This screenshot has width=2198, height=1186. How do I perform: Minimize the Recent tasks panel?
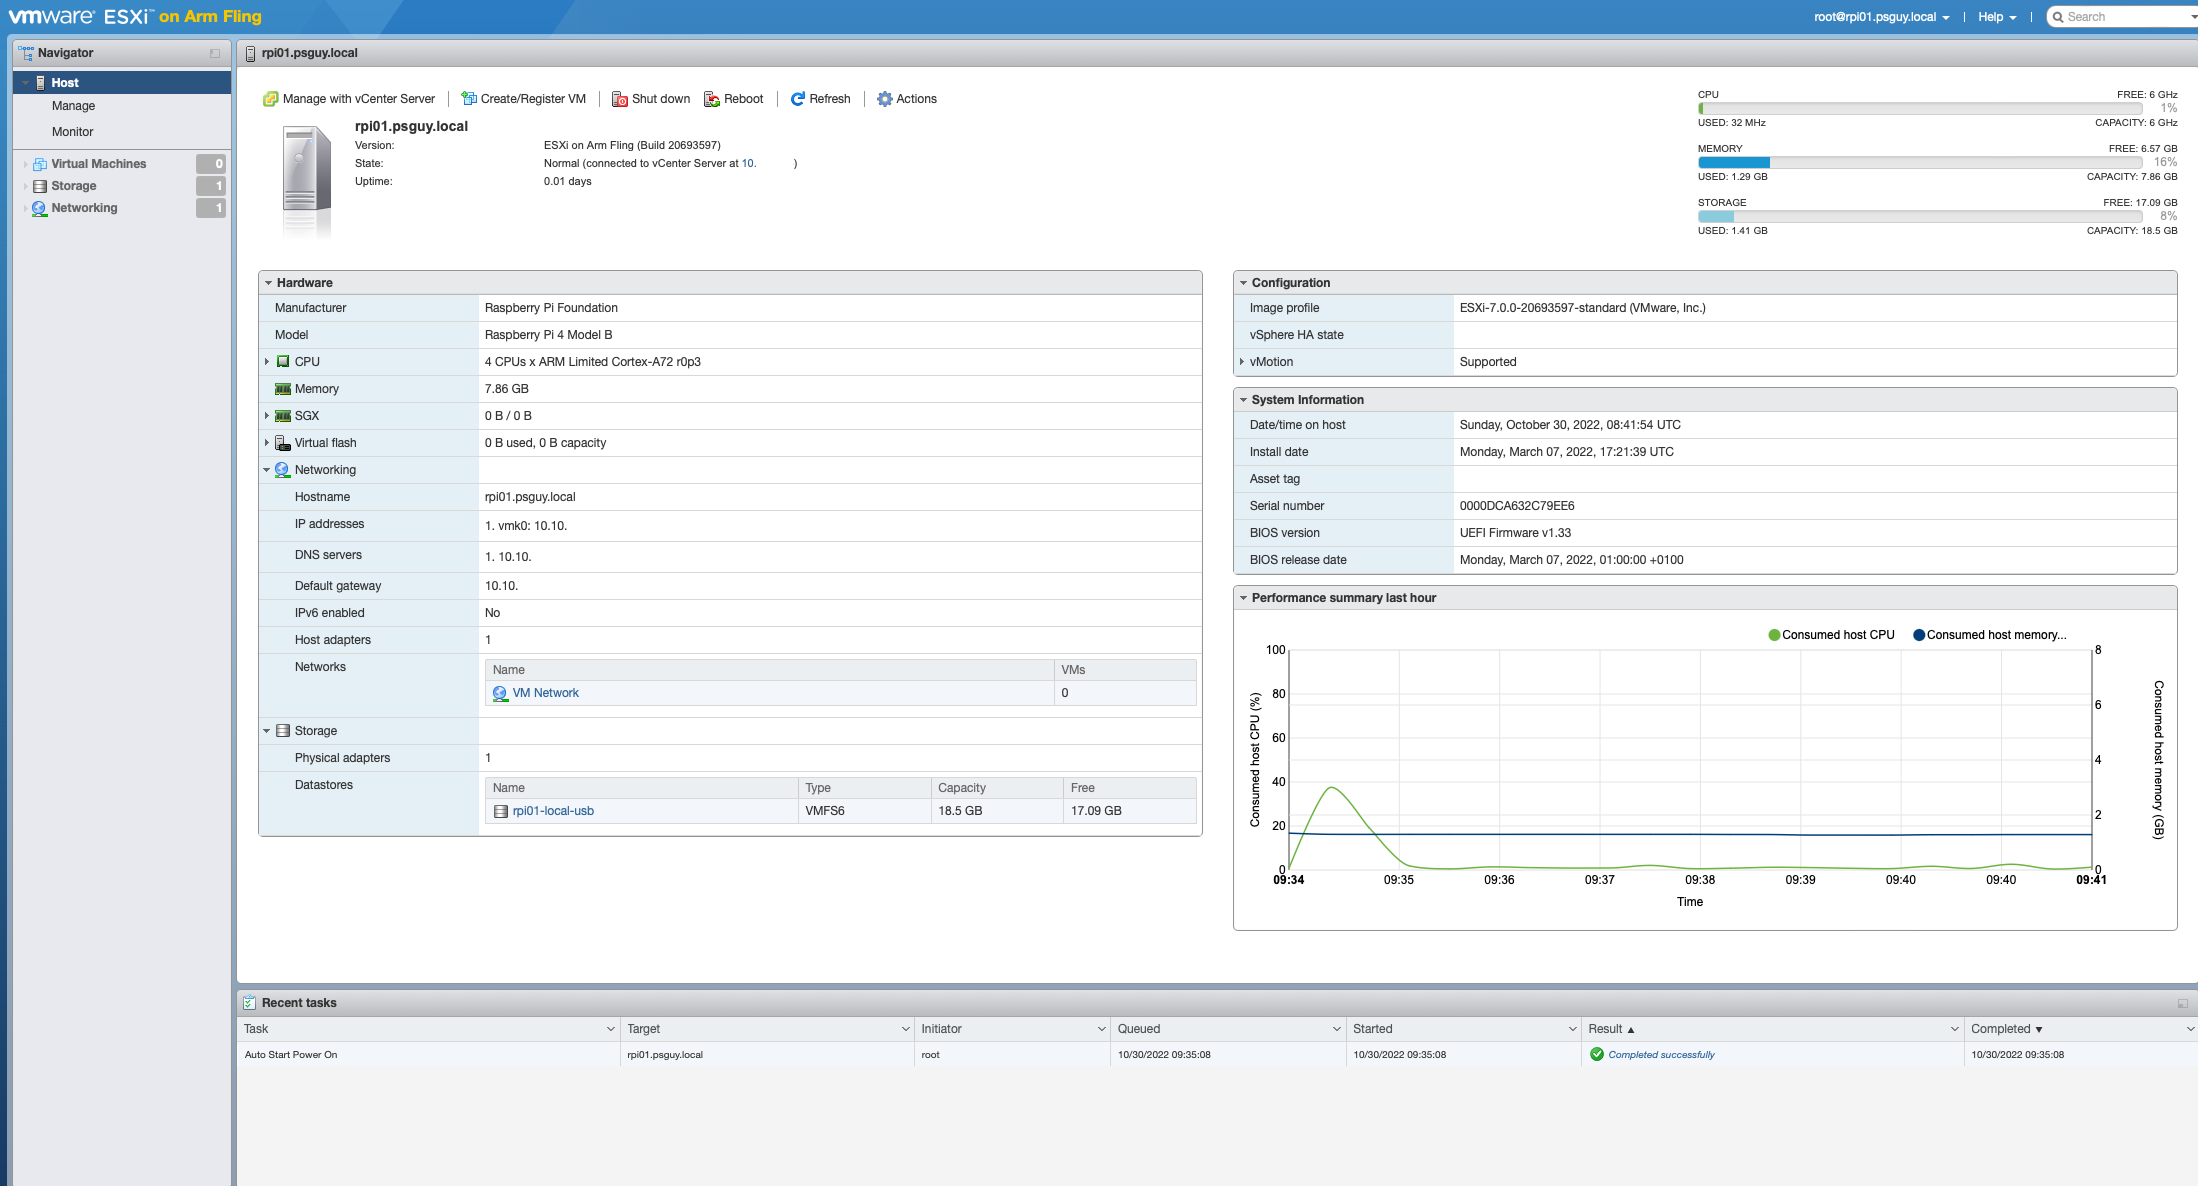point(2183,1003)
